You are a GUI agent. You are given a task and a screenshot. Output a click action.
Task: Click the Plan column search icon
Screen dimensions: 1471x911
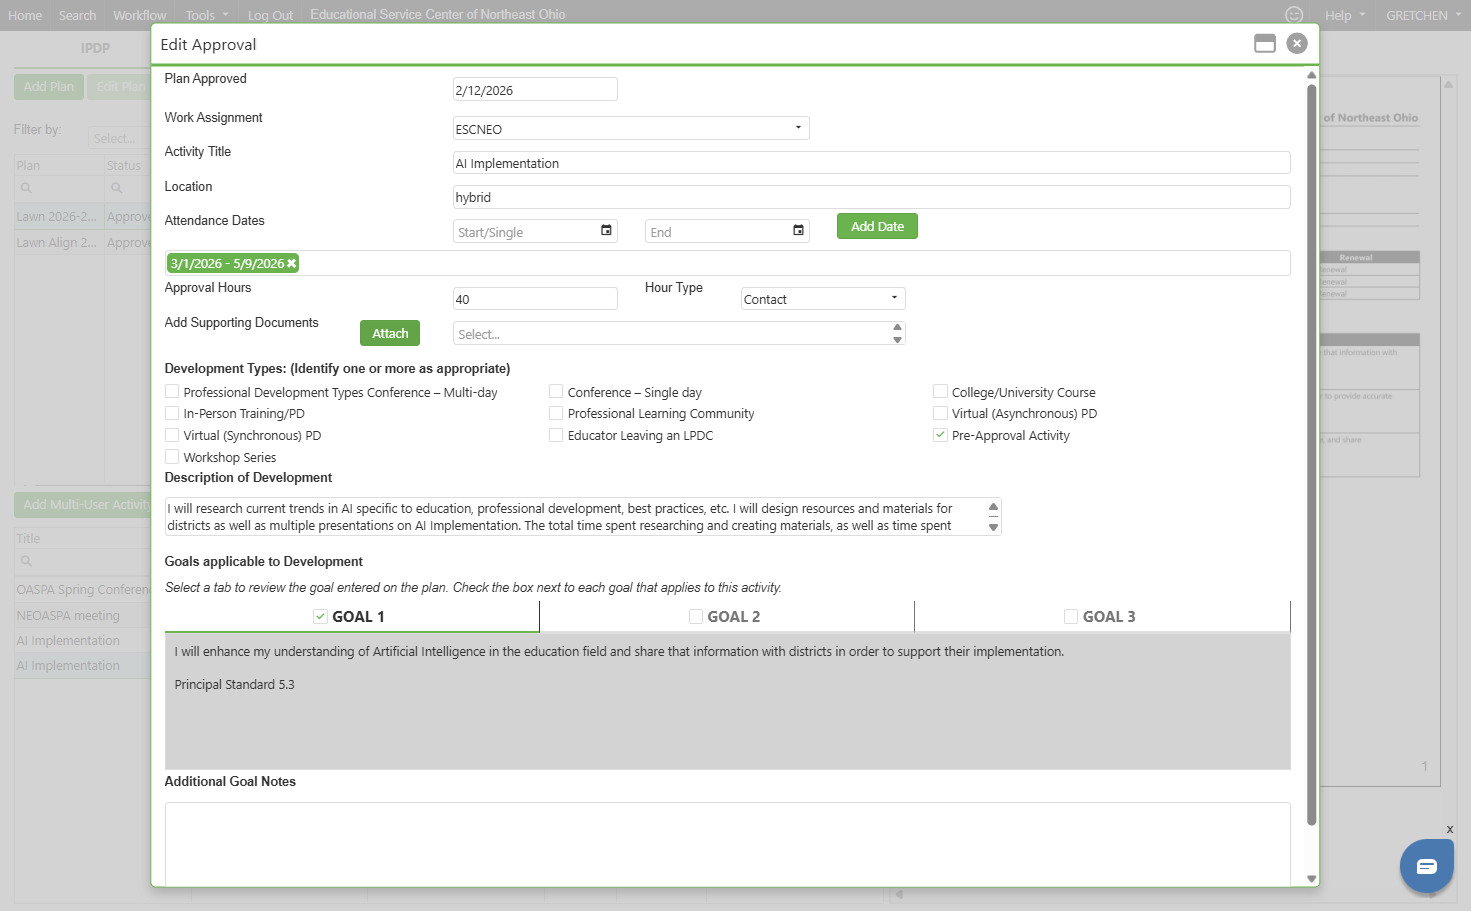pos(27,188)
